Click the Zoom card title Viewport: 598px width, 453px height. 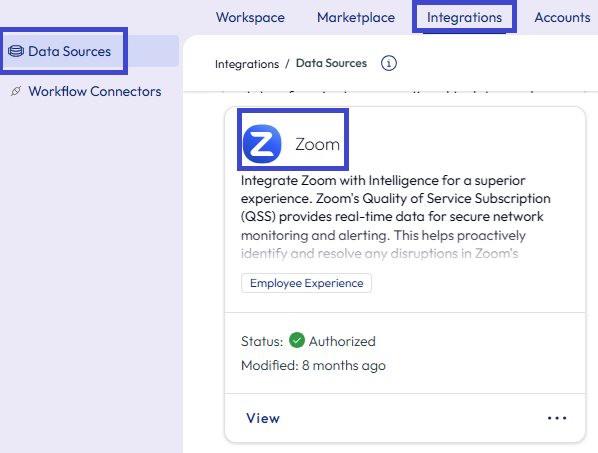pos(317,145)
